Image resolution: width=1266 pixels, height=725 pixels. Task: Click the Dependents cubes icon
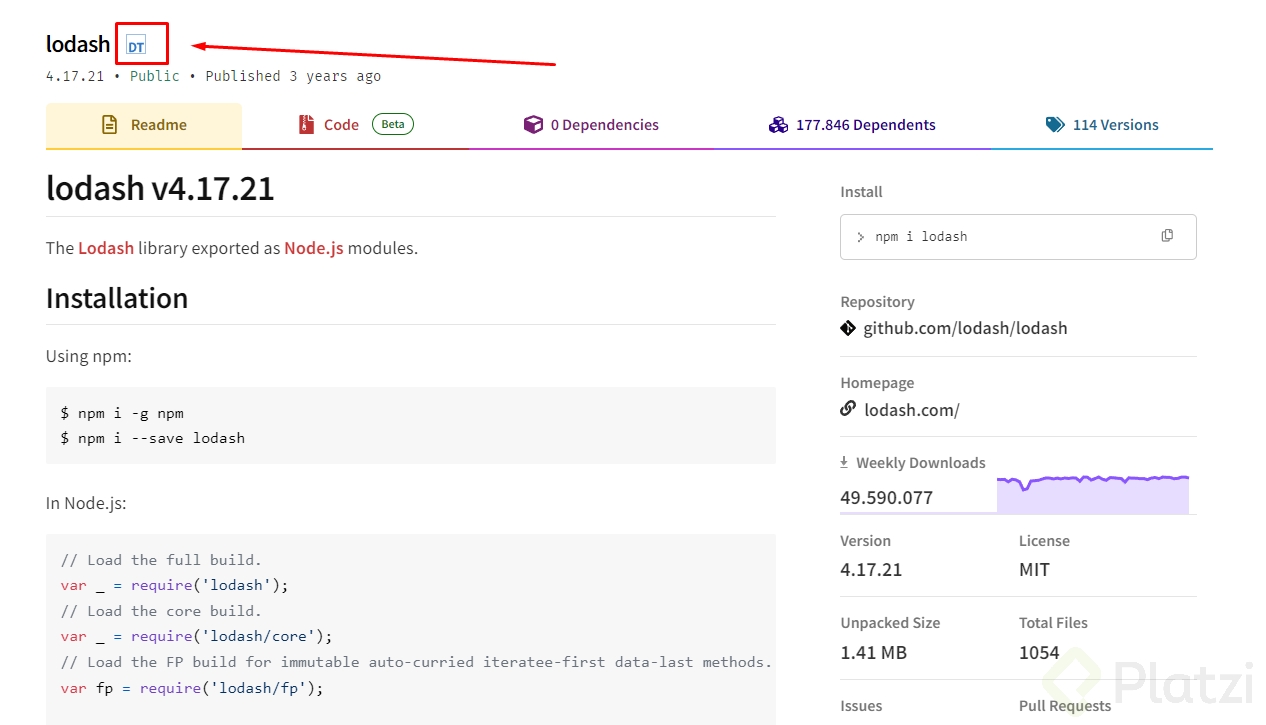tap(778, 125)
